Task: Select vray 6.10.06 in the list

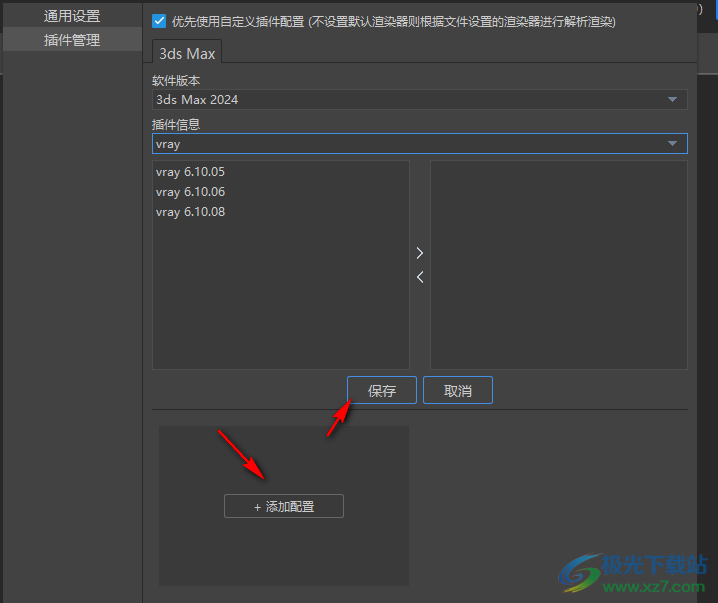Action: (190, 192)
